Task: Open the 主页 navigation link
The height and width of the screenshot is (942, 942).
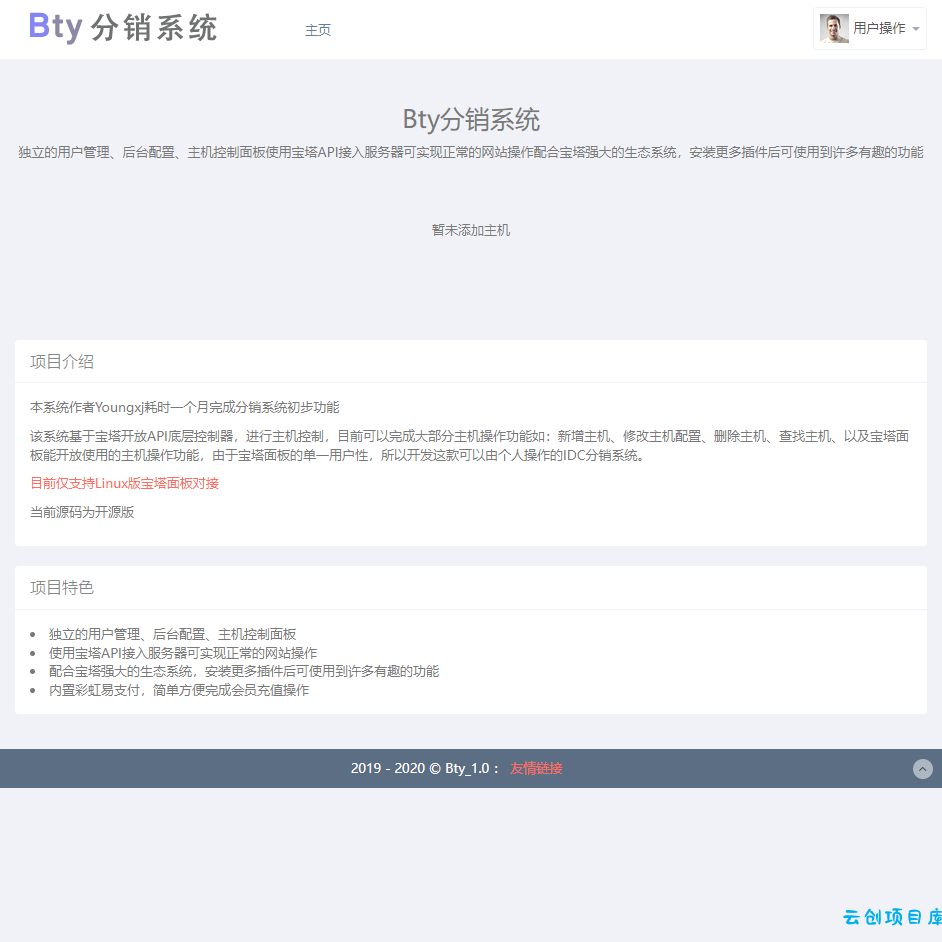Action: pos(318,30)
